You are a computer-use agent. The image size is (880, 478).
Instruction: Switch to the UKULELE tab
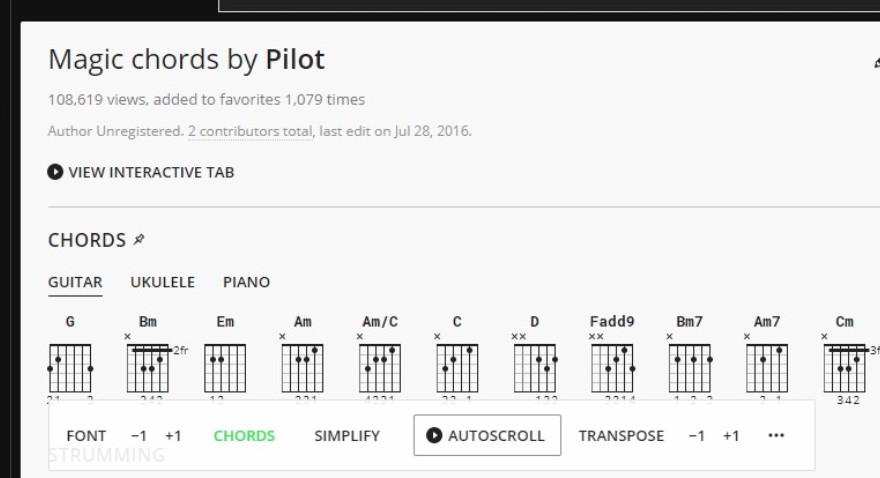[163, 282]
